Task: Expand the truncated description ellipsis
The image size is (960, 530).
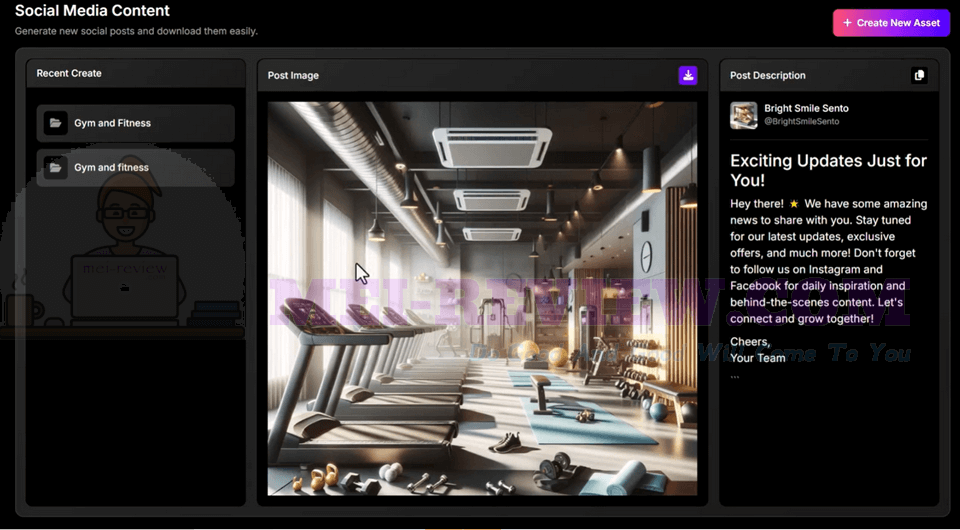Action: [x=735, y=375]
